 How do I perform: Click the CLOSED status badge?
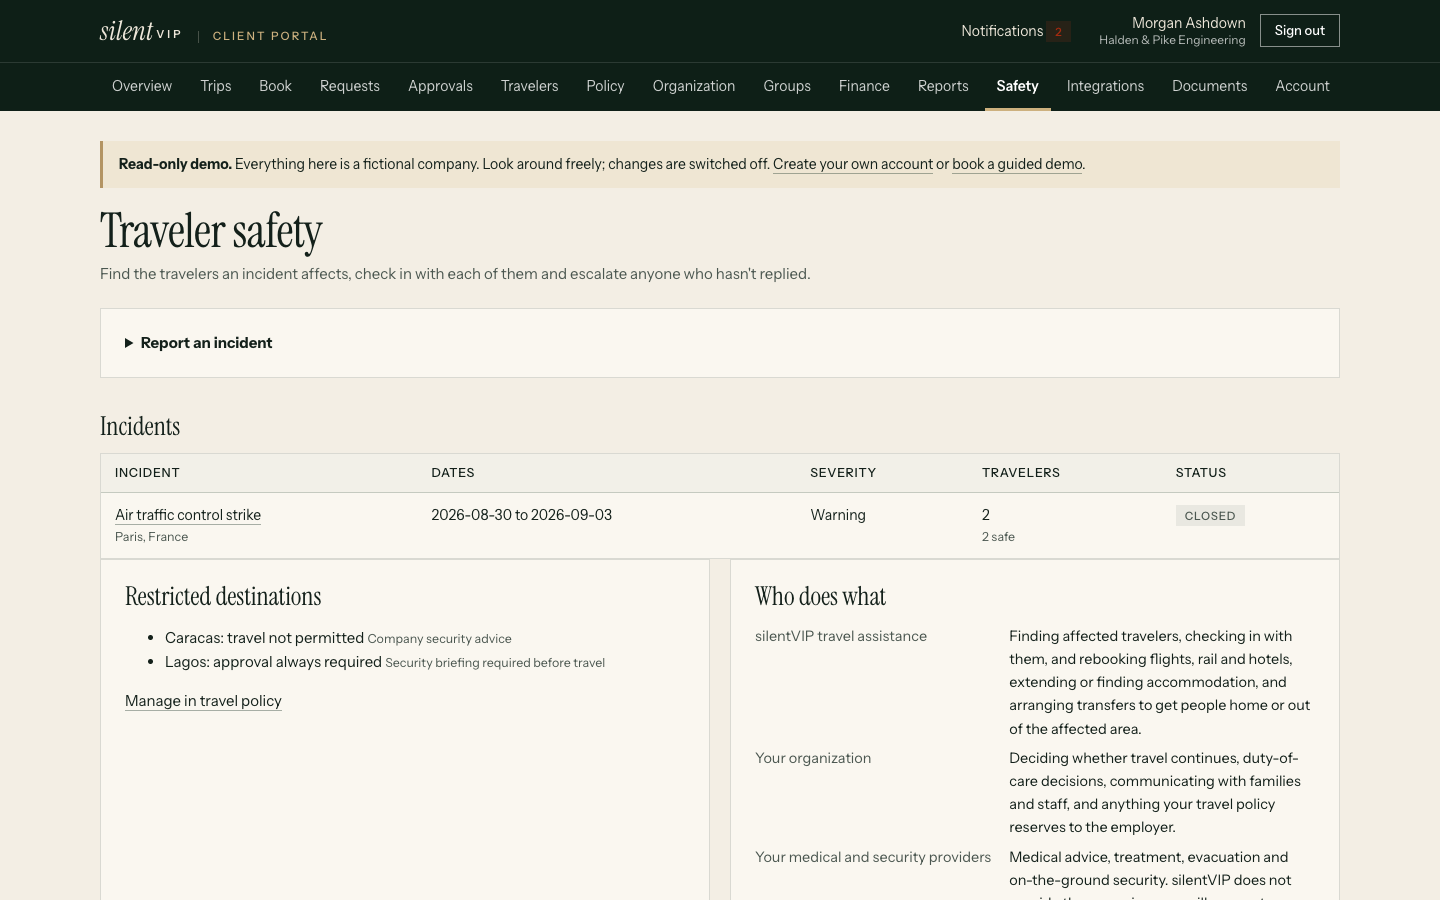pyautogui.click(x=1210, y=516)
